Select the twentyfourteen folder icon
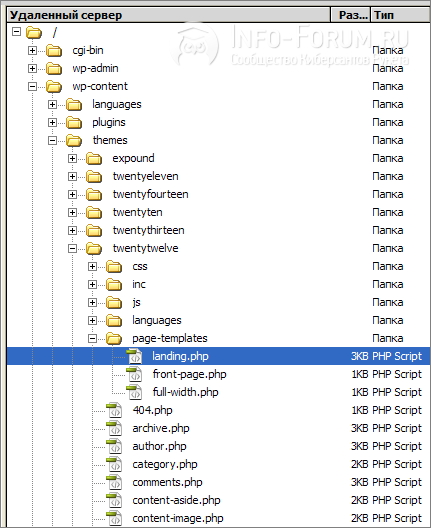Screen dimensions: 431x528 [x=94, y=194]
